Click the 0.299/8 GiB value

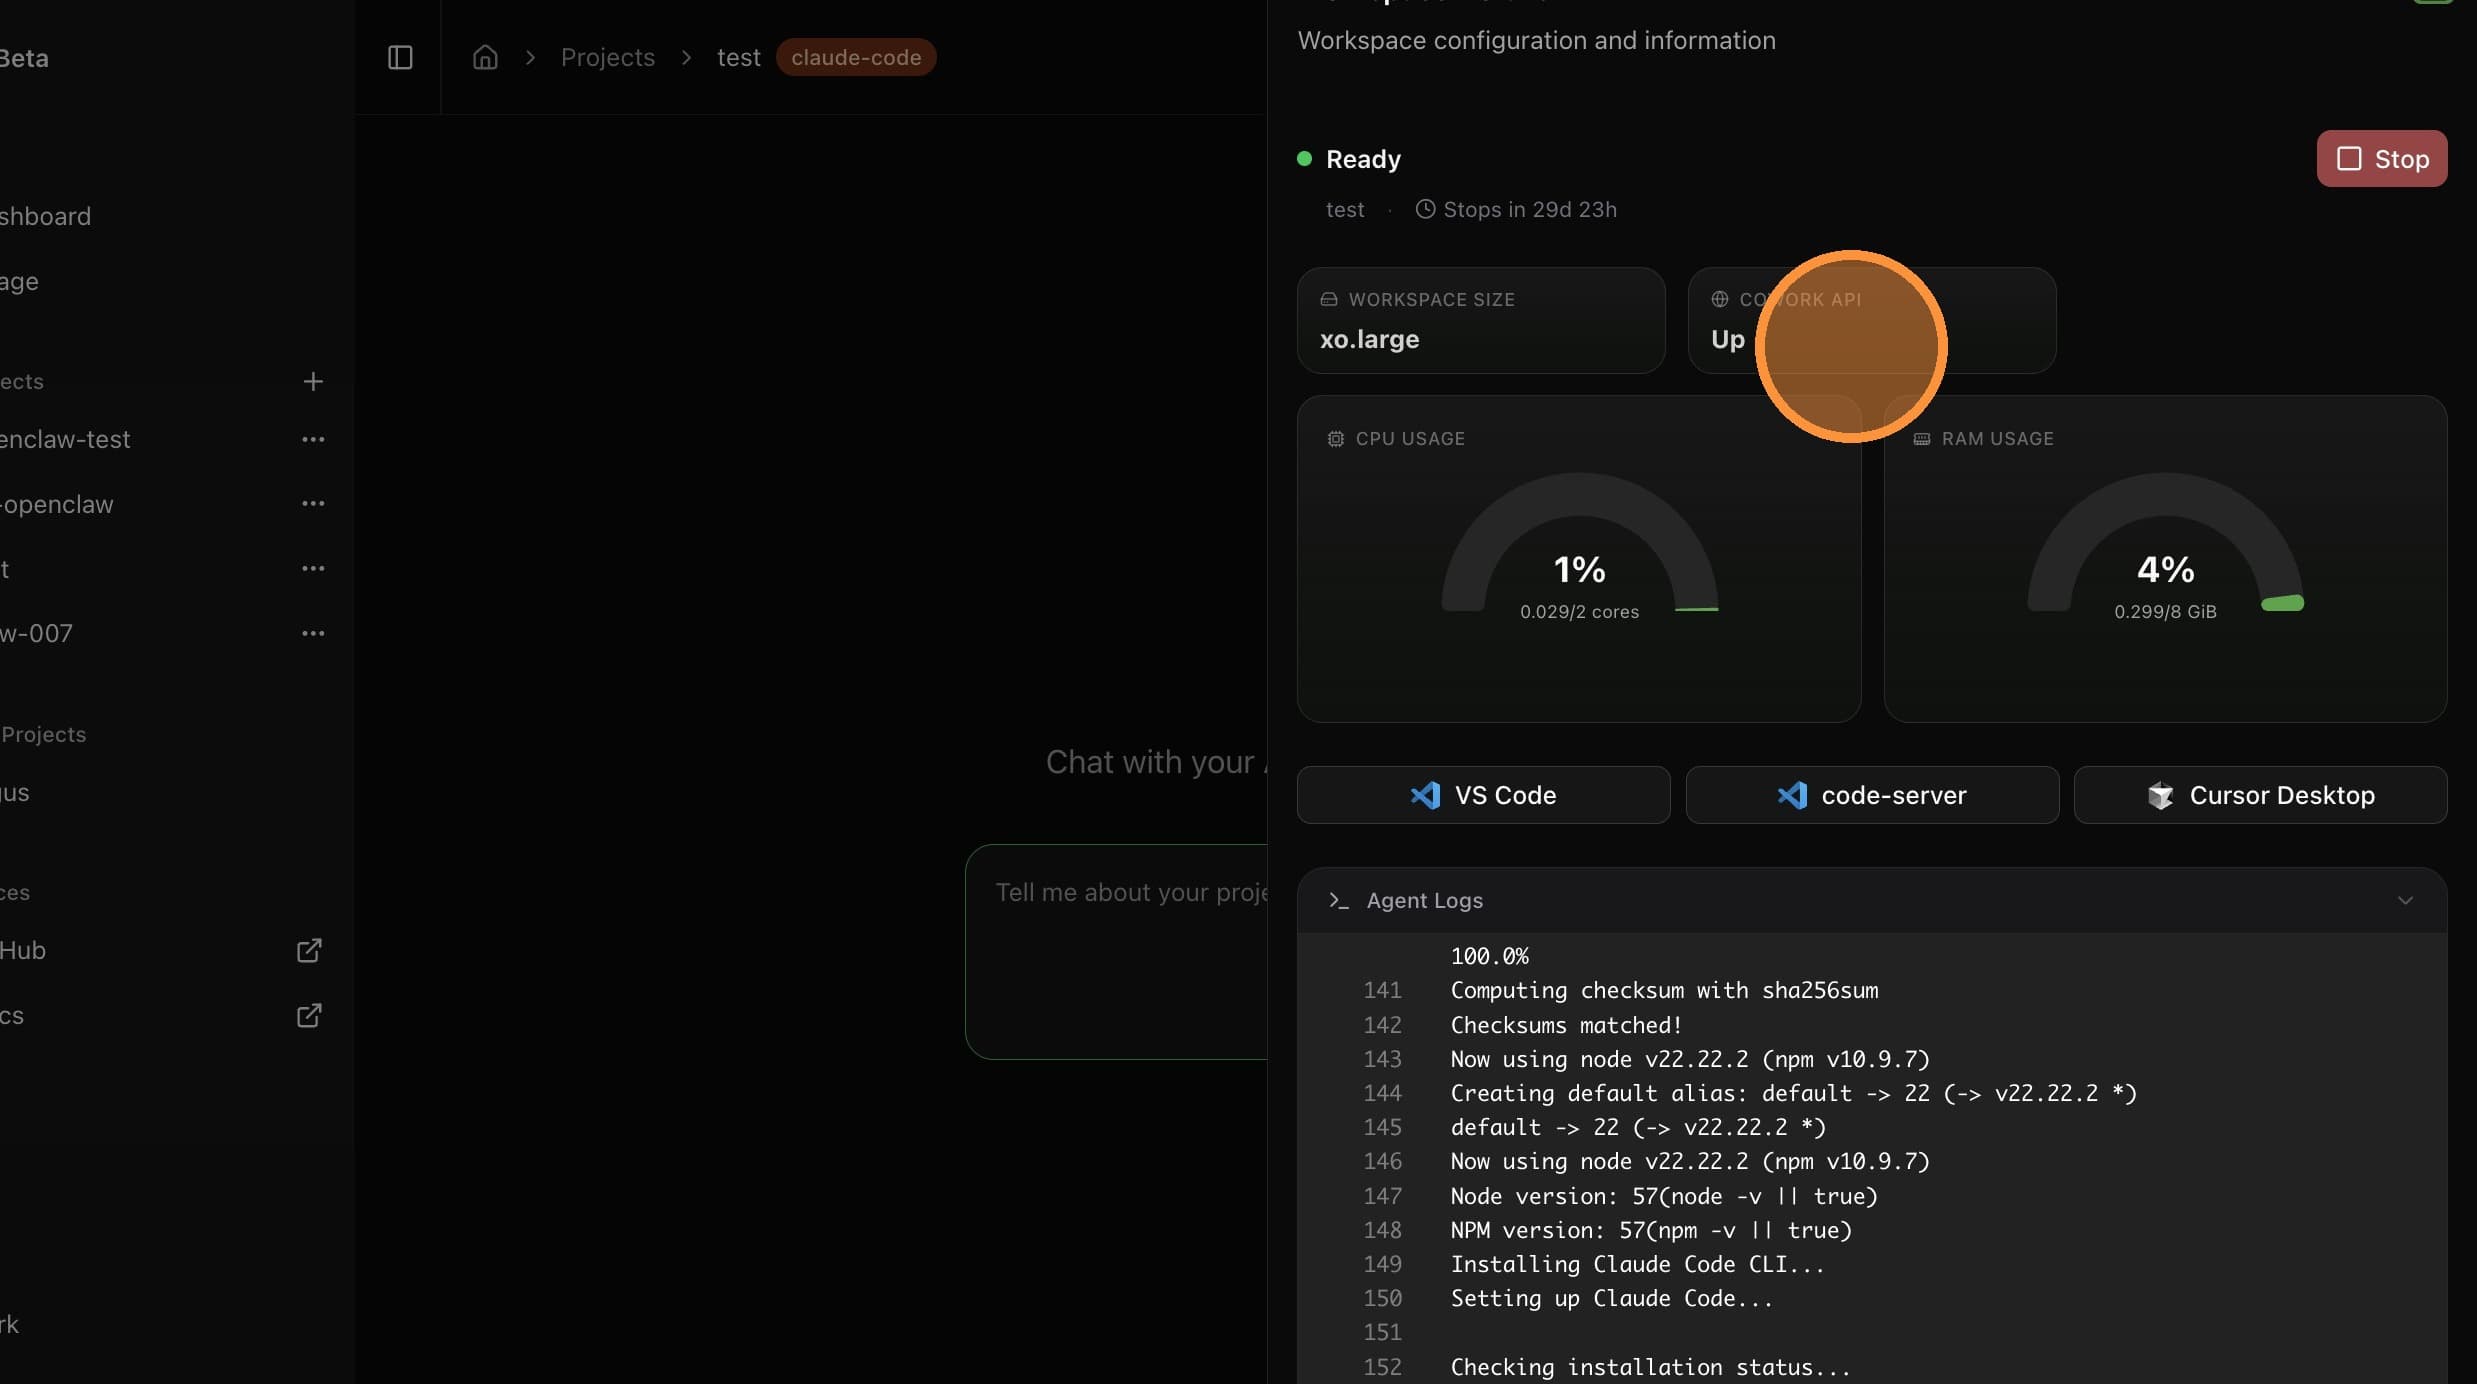[x=2165, y=611]
